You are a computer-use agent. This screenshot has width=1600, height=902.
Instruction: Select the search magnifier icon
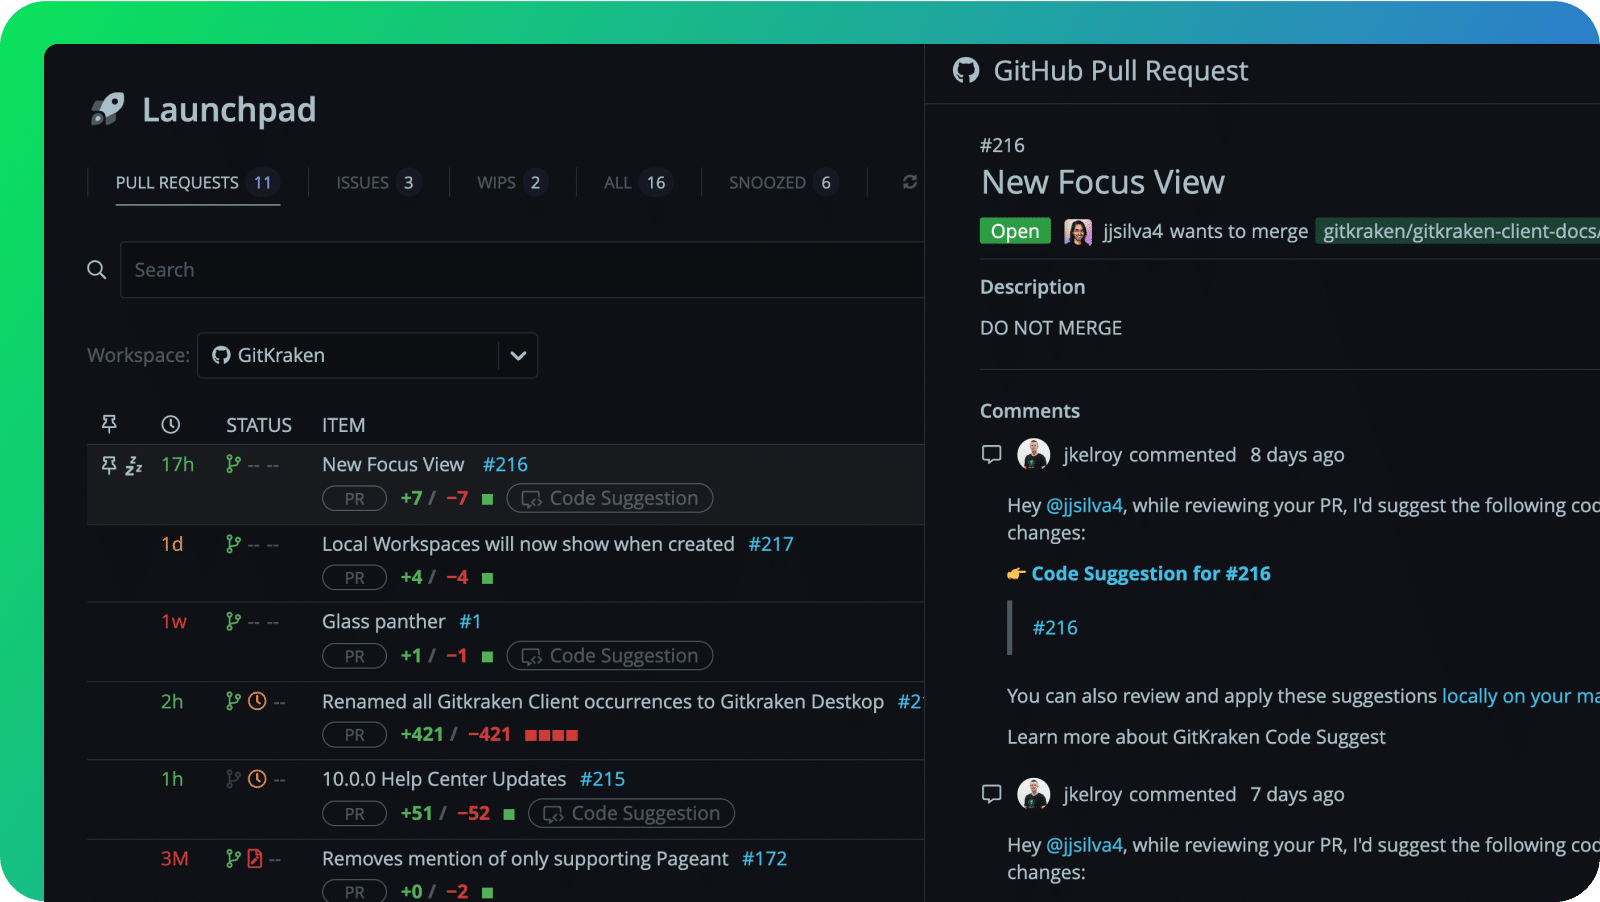click(96, 269)
